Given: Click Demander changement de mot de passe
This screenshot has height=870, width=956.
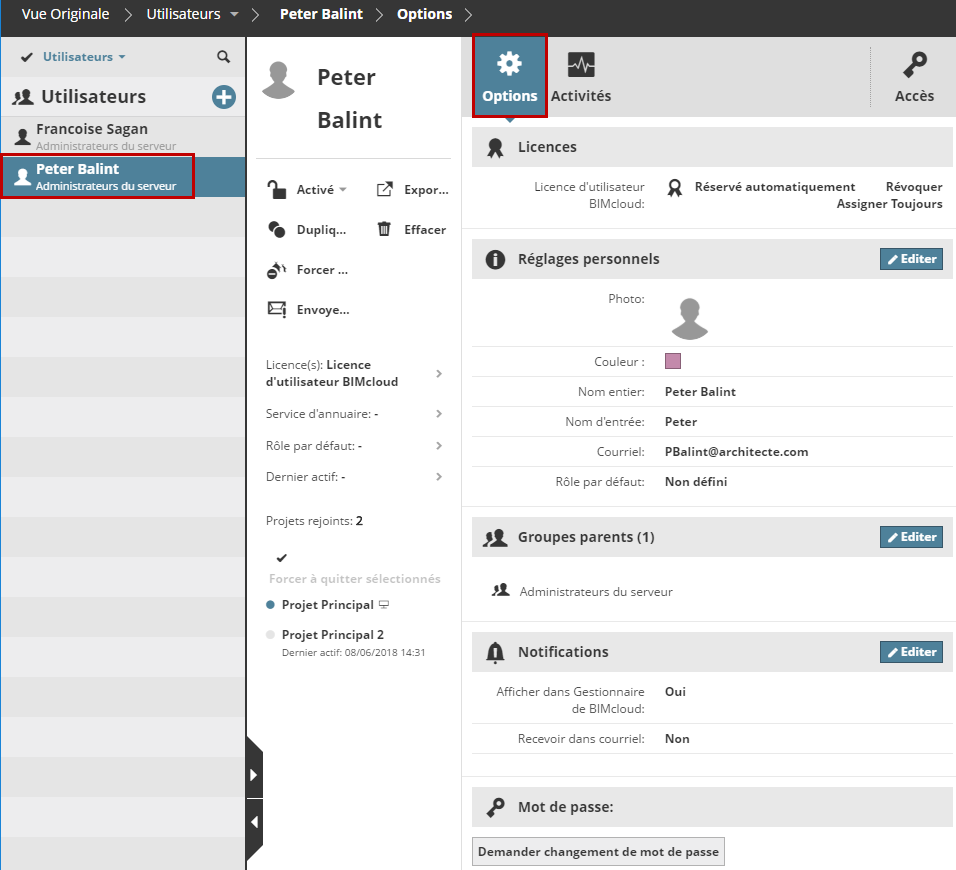Looking at the screenshot, I should (598, 852).
